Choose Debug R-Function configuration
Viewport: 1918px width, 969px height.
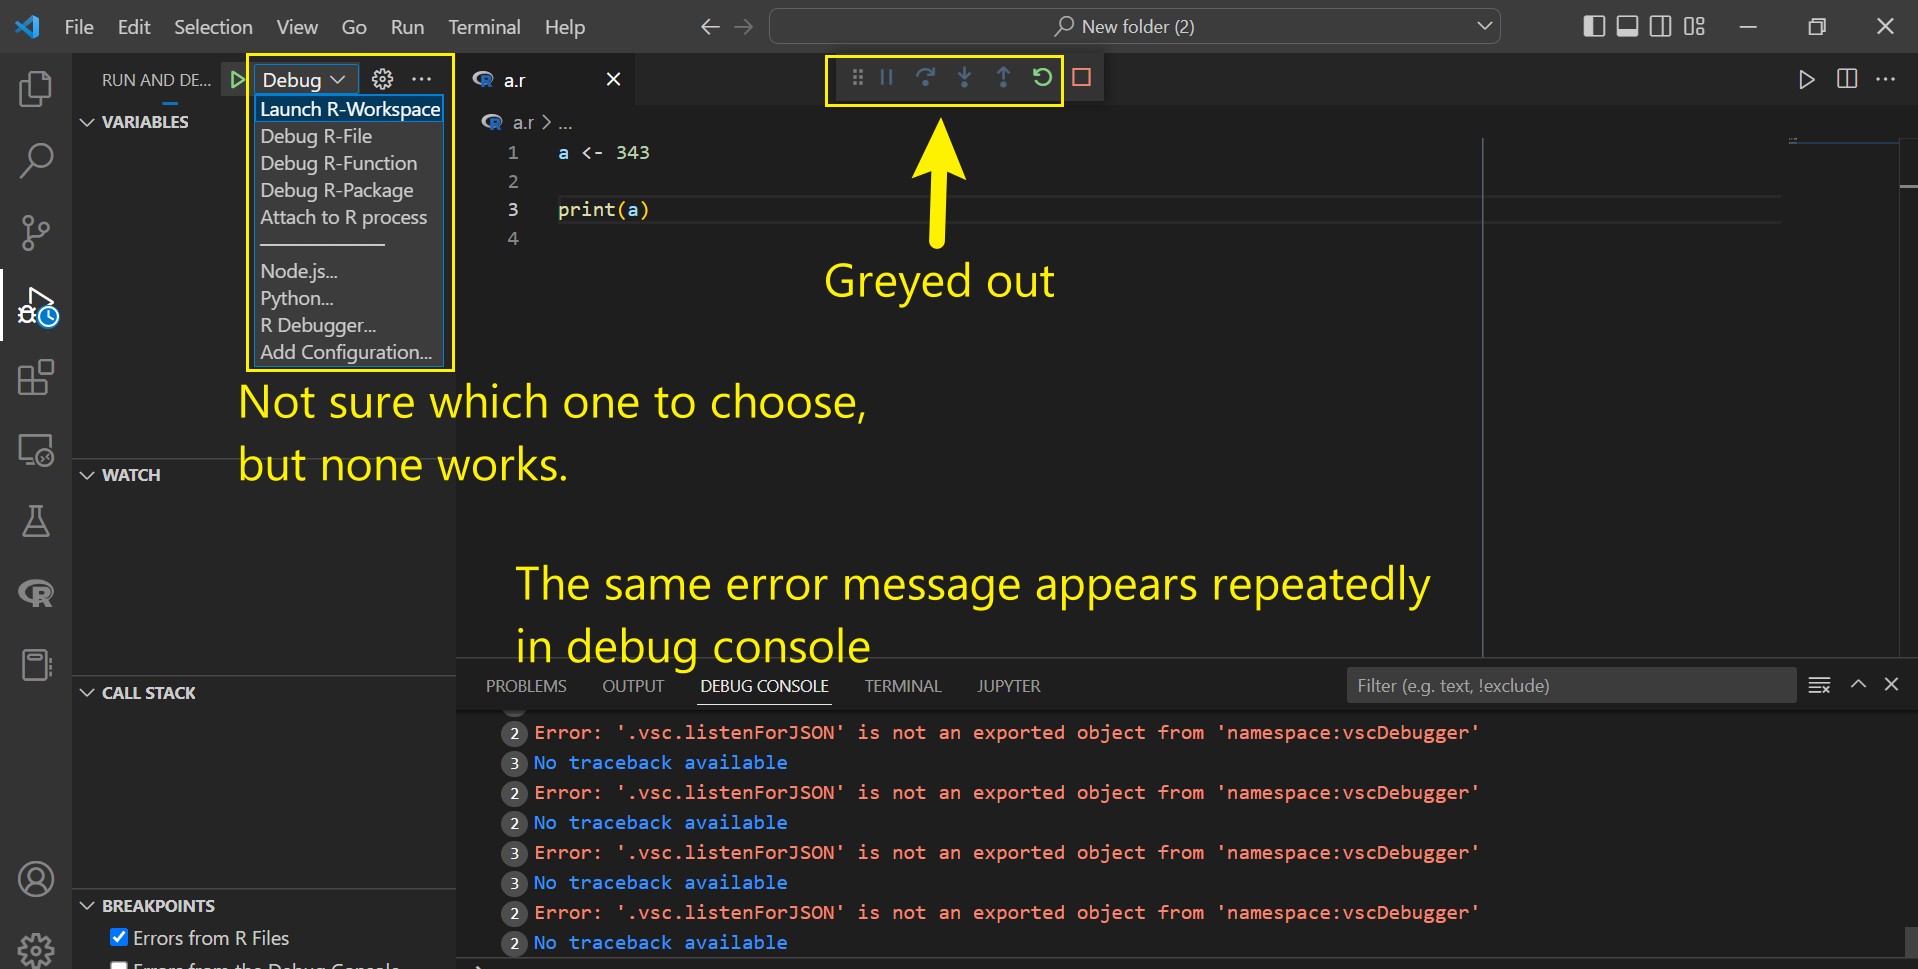pyautogui.click(x=350, y=163)
